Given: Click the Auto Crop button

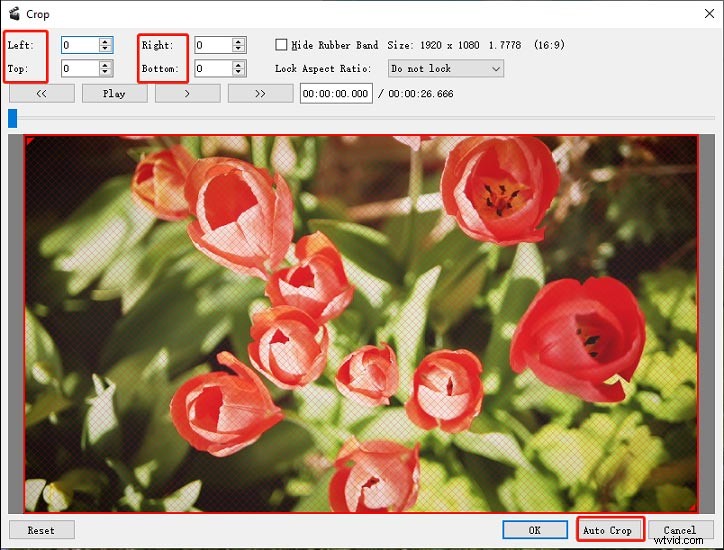Looking at the screenshot, I should coord(608,530).
